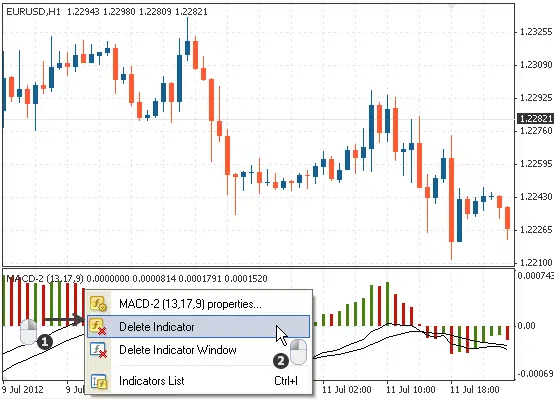Select Delete Indicator from context menu
Viewport: 554px width, 403px height.
(x=198, y=327)
